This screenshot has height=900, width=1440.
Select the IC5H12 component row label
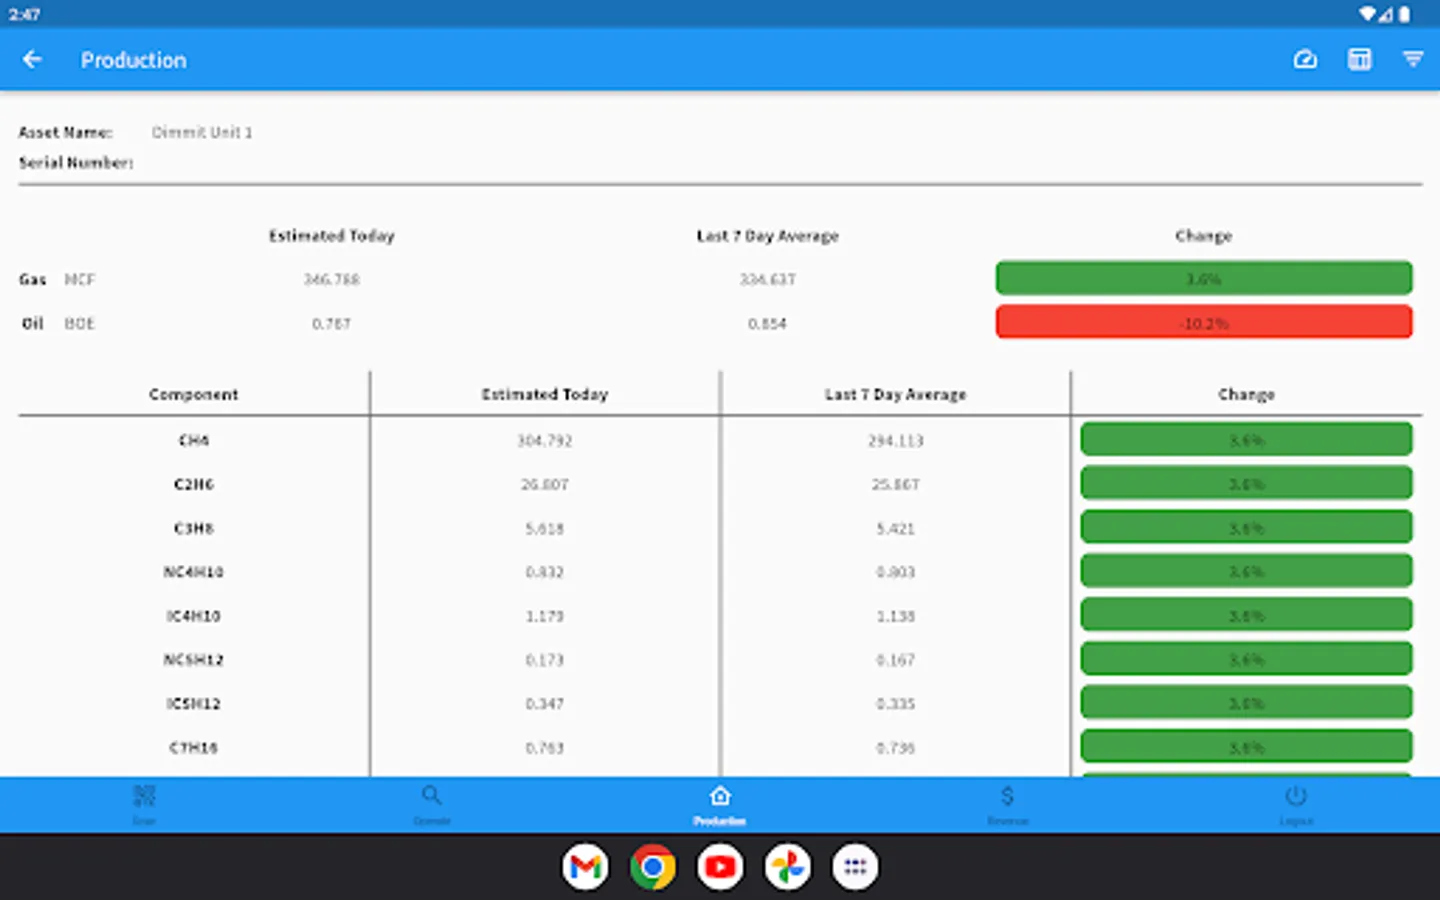click(x=194, y=704)
